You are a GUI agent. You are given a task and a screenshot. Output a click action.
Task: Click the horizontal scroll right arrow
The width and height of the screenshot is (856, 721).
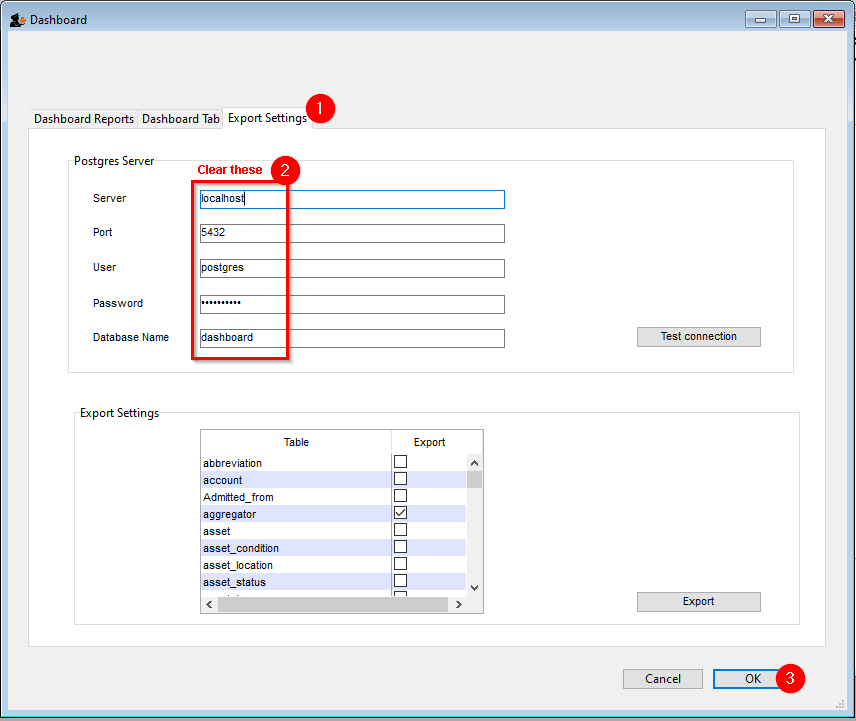coord(458,604)
